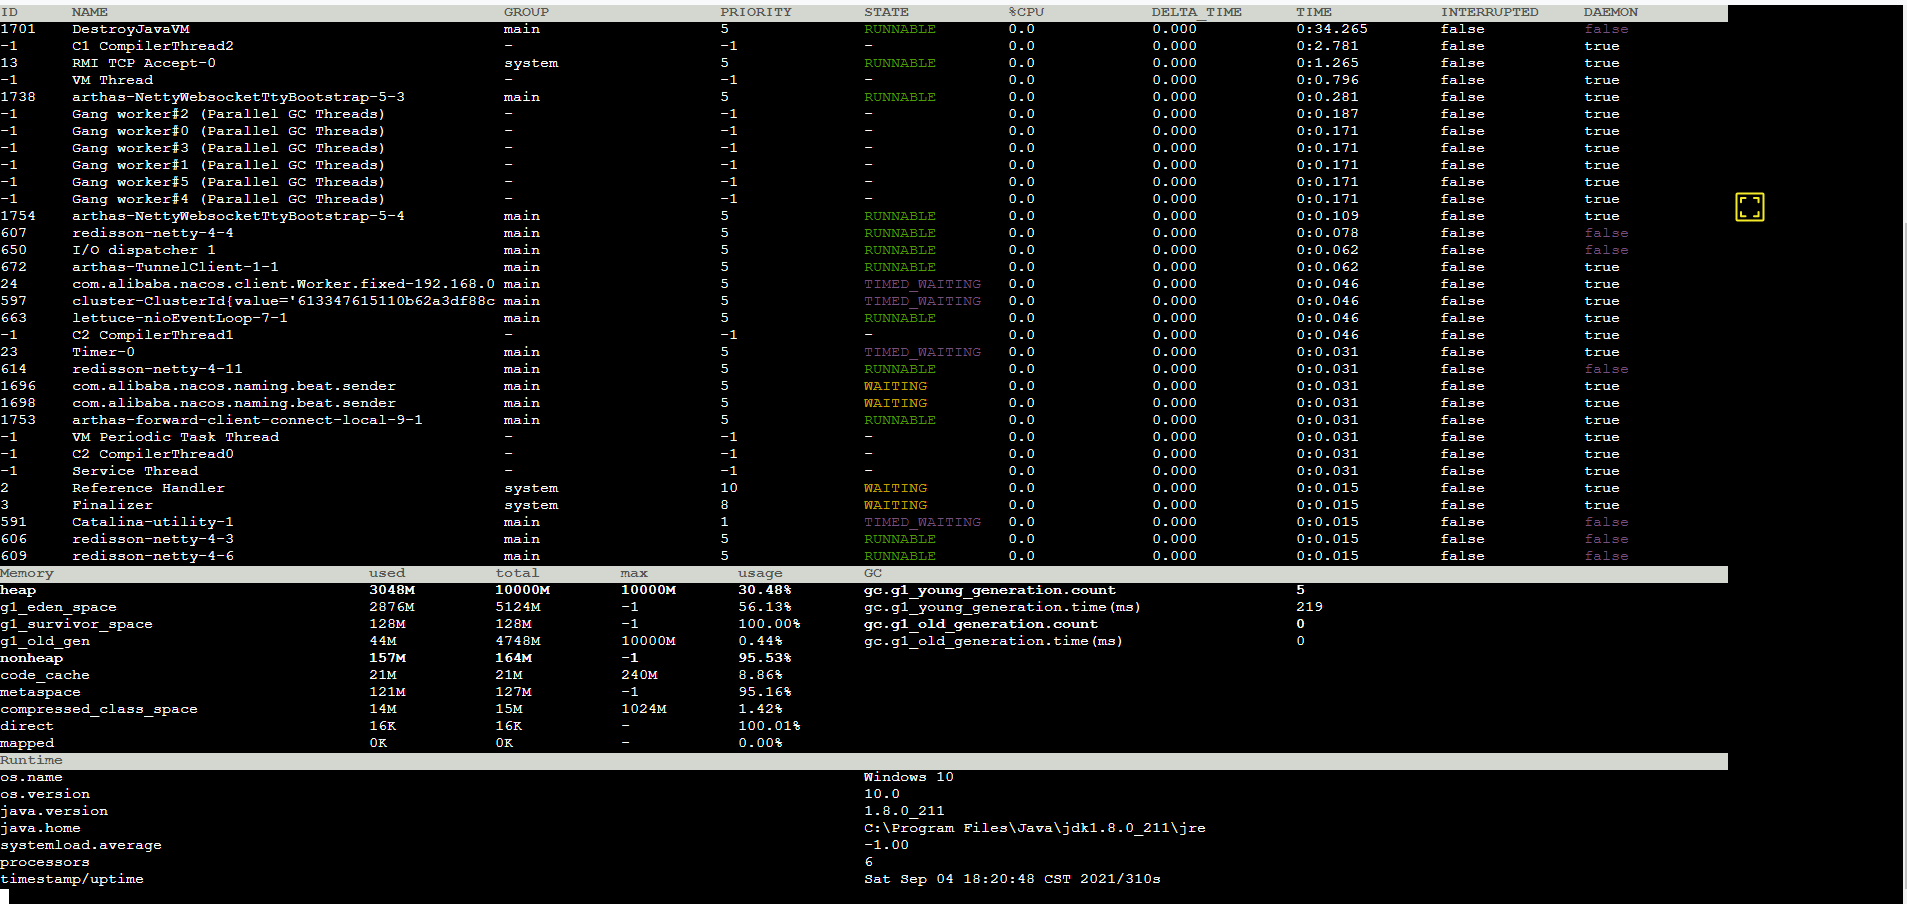Select the lettuce-nioEventLoop-7-1 thread
1907x904 pixels.
coord(179,318)
